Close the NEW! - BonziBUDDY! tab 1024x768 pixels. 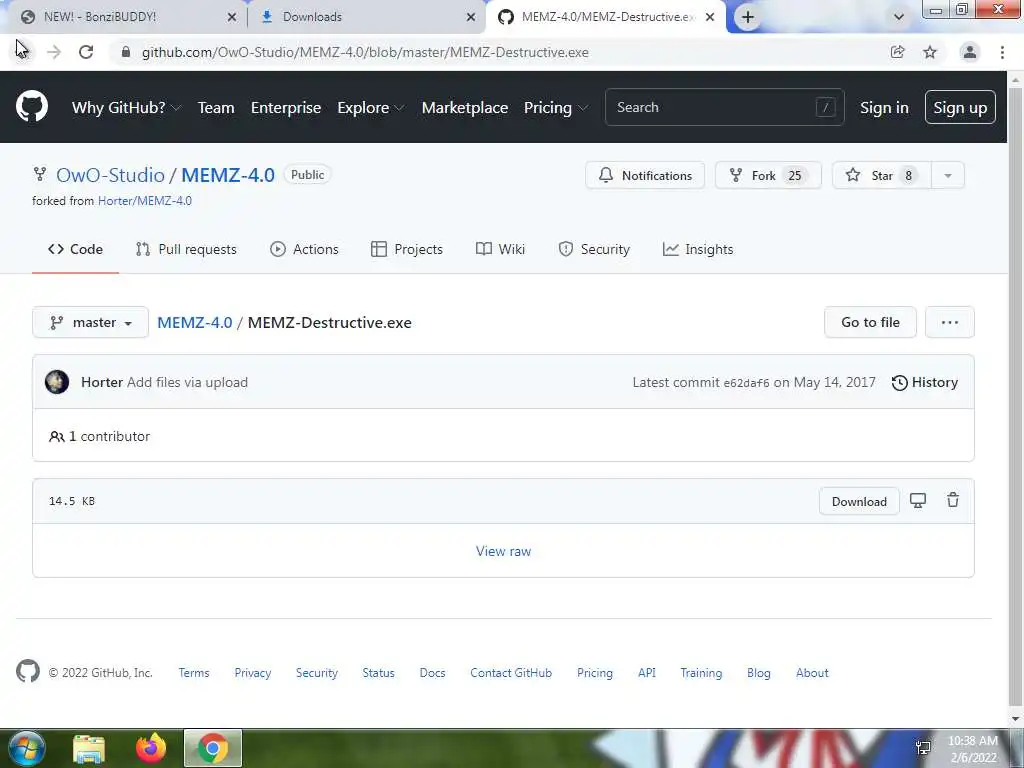[x=232, y=17]
